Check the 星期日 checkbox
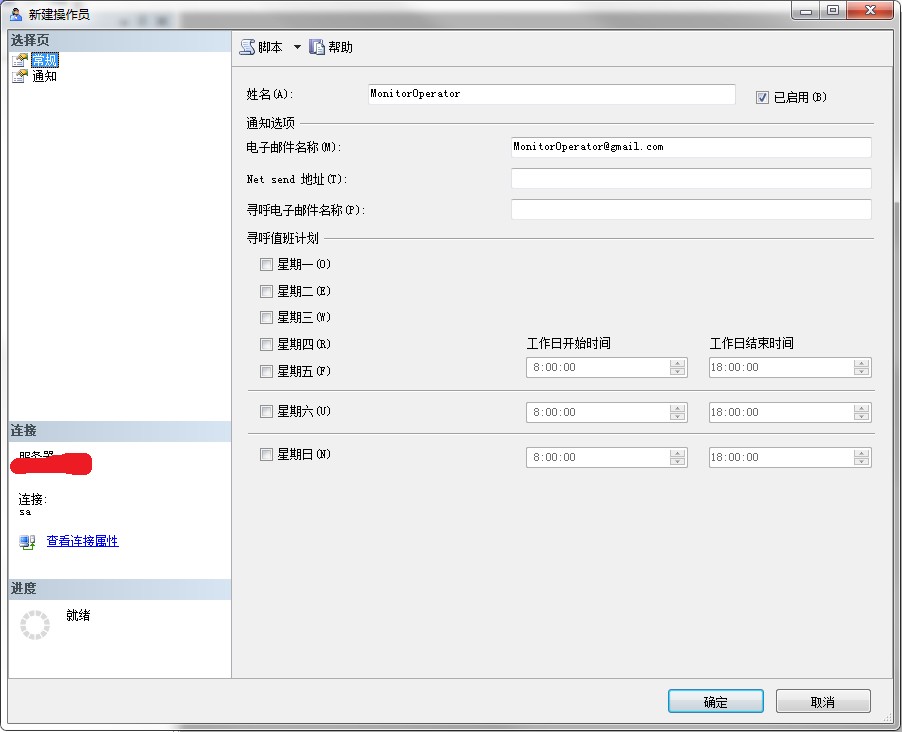This screenshot has width=902, height=732. (x=266, y=455)
